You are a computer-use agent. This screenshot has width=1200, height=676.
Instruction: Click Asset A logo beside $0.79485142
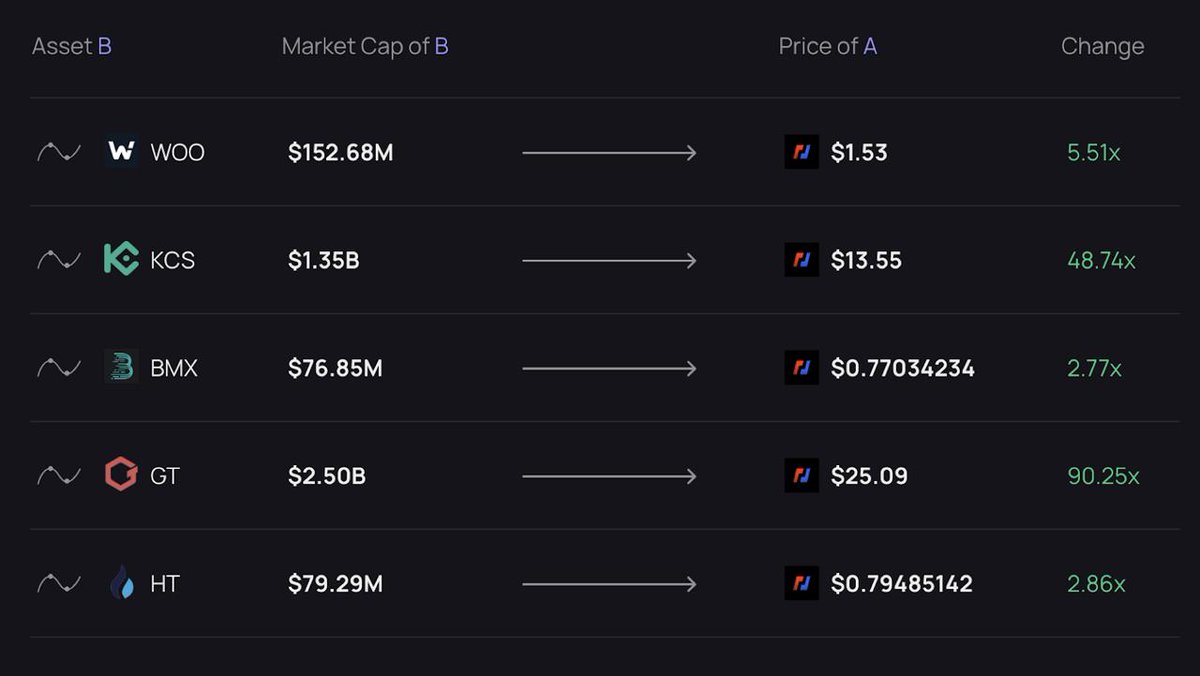(x=801, y=583)
